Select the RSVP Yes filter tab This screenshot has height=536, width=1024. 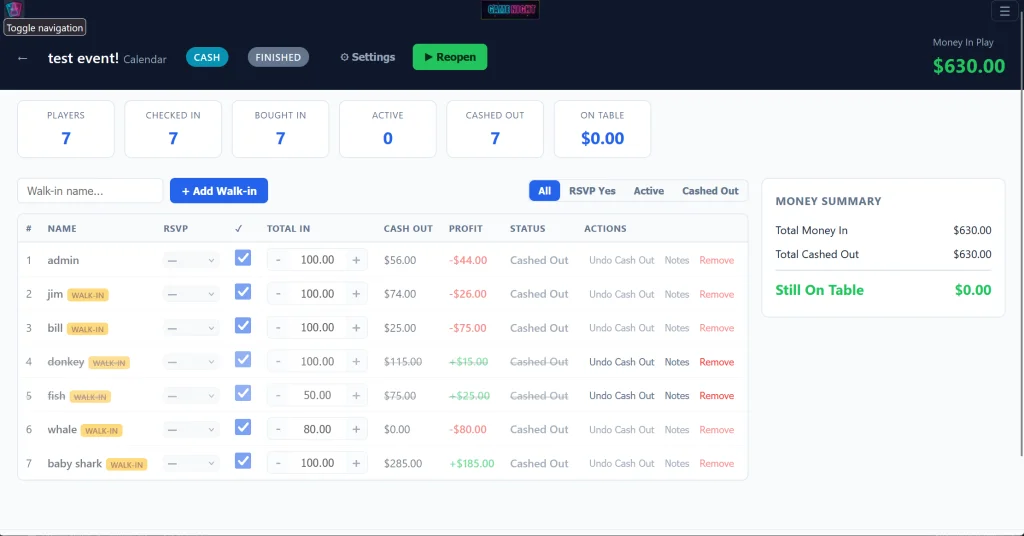click(x=592, y=191)
